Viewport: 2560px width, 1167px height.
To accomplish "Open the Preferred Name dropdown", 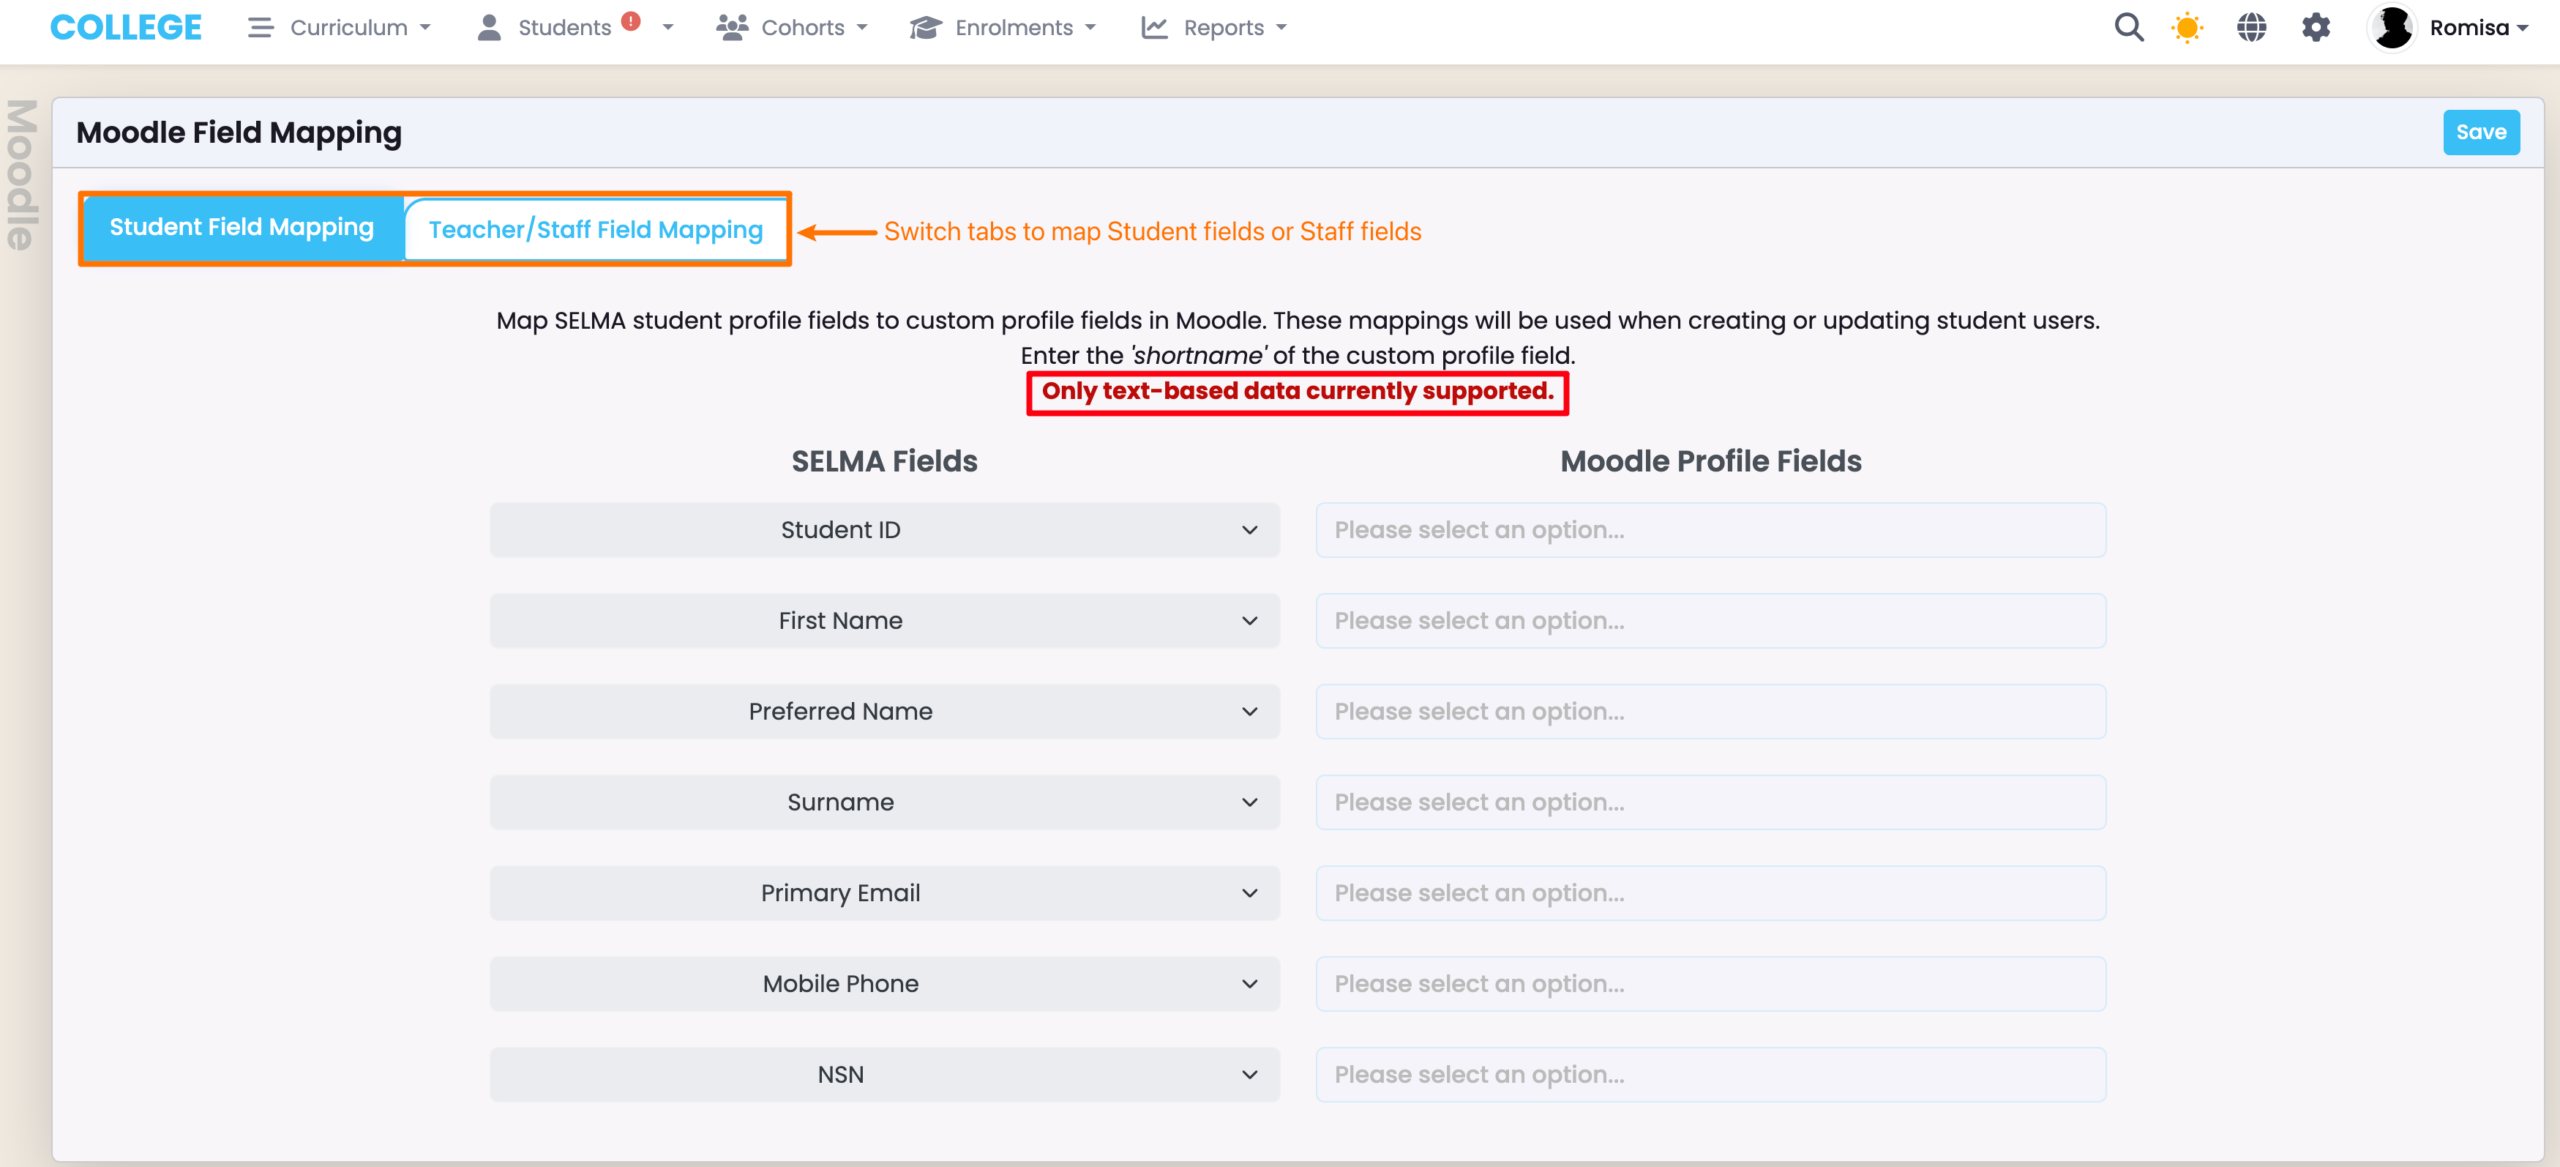I will coord(884,711).
